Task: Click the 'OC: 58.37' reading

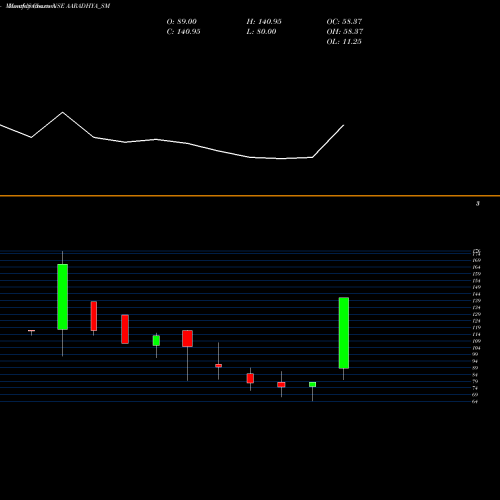Action: [x=344, y=22]
